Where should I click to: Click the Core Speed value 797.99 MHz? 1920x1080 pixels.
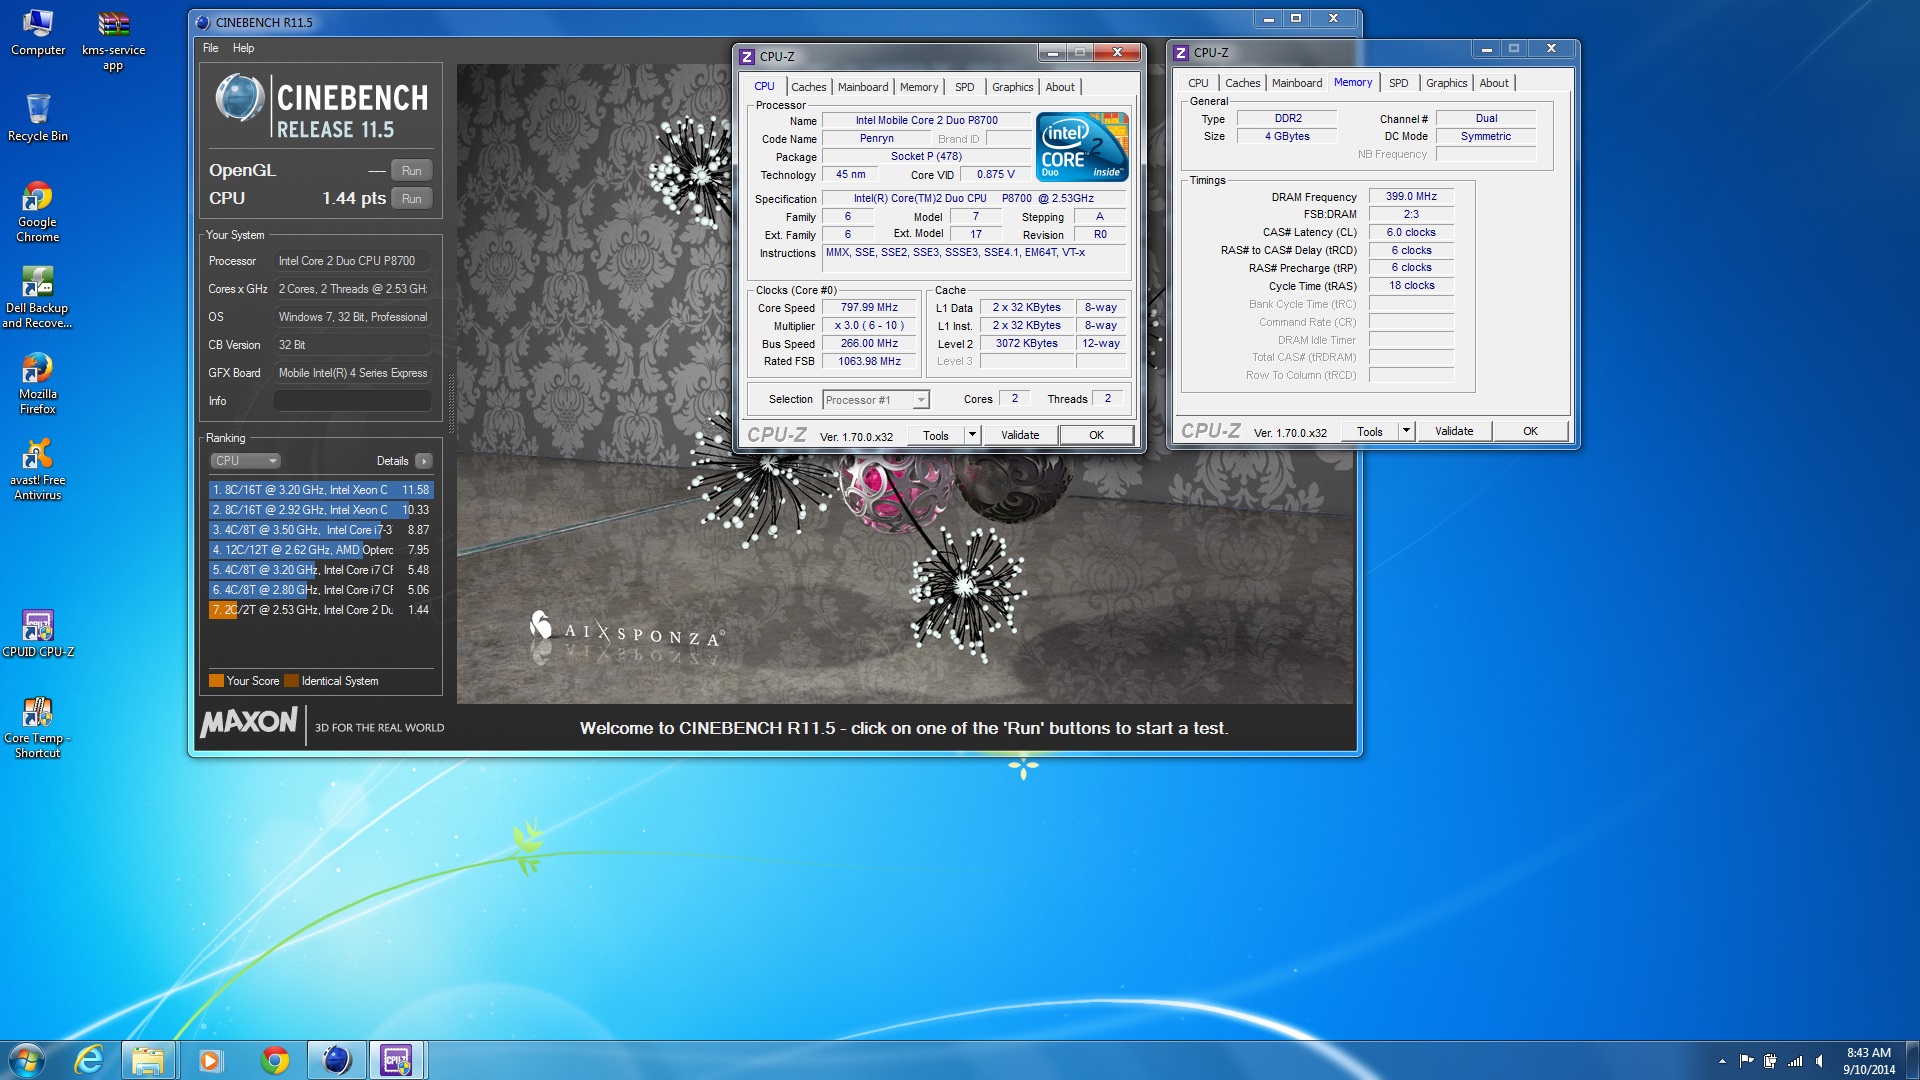[869, 308]
